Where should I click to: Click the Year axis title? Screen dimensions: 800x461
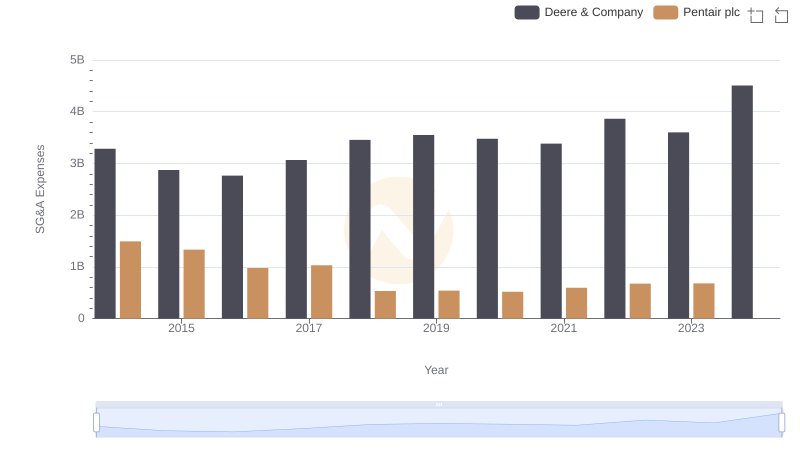436,370
